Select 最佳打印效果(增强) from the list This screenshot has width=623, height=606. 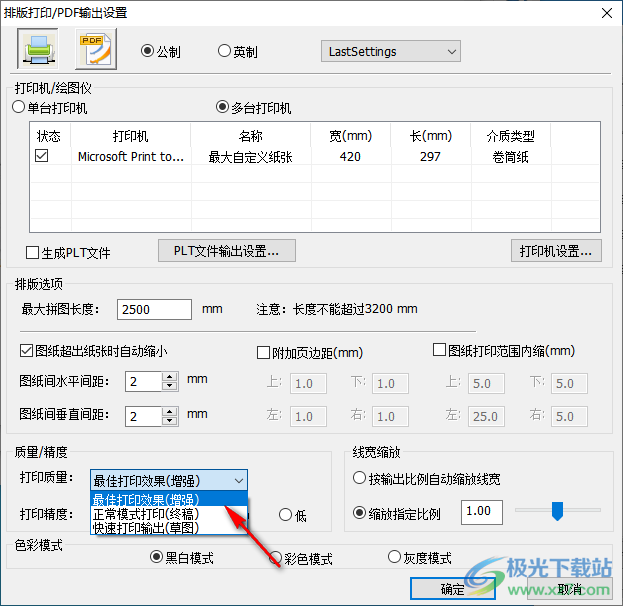click(169, 499)
